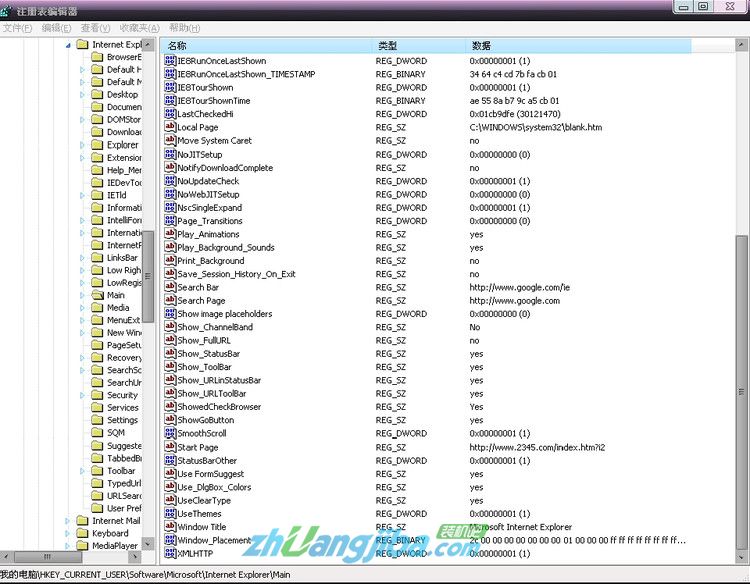Viewport: 750px width, 584px height.
Task: Select the Toolbar key folder icon
Action: (x=98, y=471)
